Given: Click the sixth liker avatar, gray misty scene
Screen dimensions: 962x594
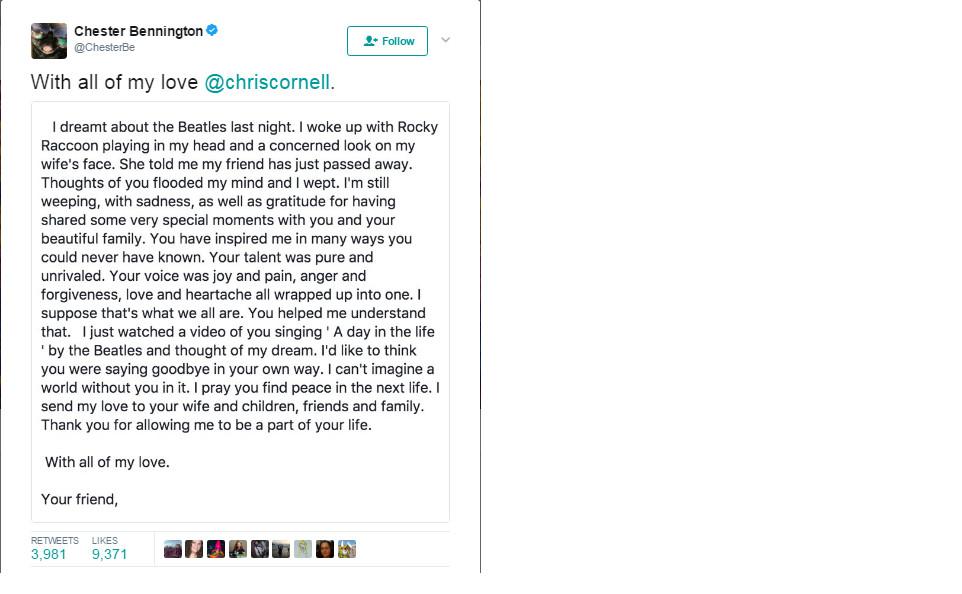Looking at the screenshot, I should [x=281, y=549].
